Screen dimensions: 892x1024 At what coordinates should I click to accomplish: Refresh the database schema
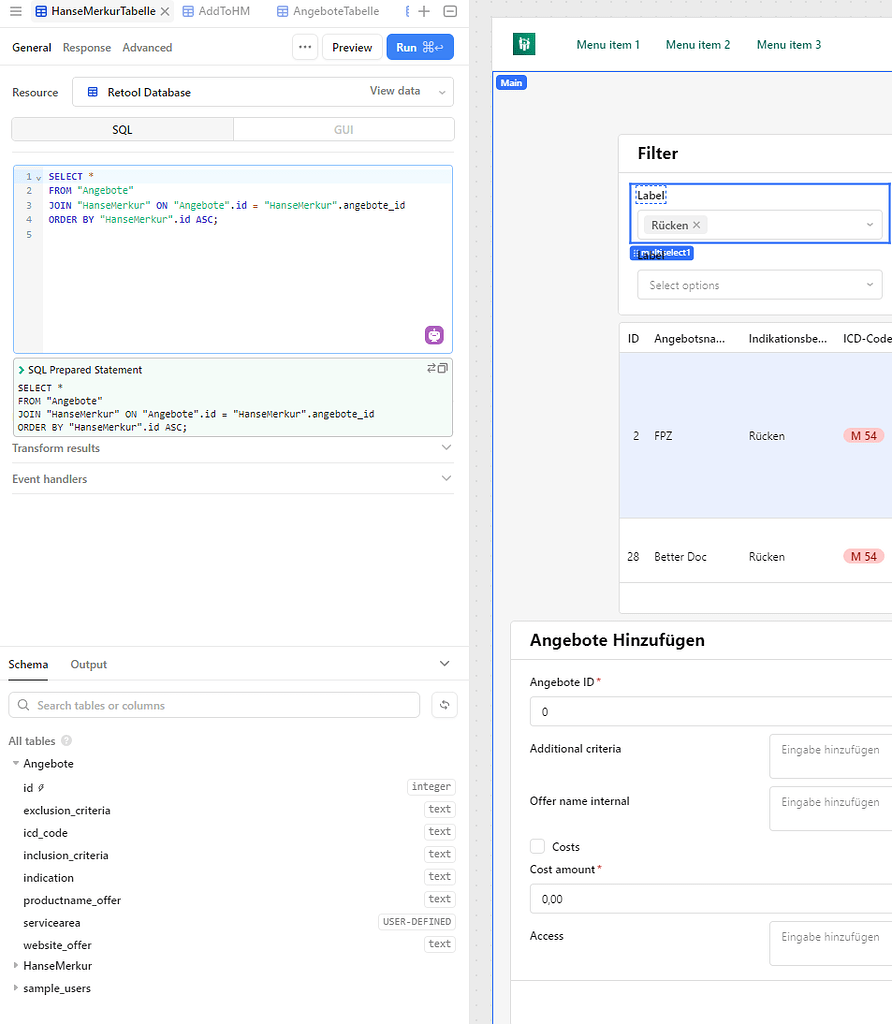[445, 705]
